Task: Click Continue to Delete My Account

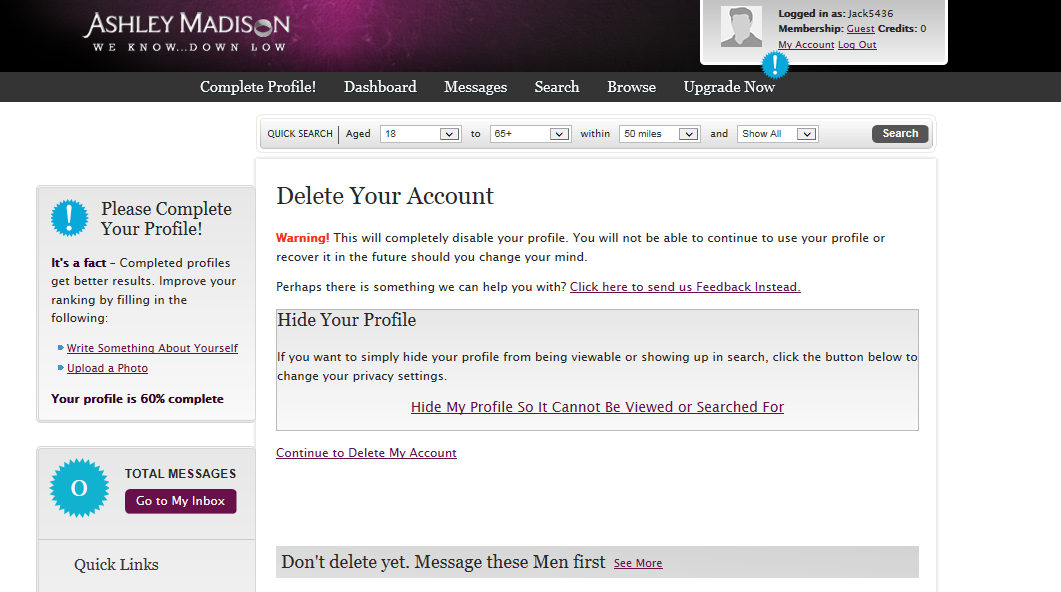Action: click(x=366, y=453)
